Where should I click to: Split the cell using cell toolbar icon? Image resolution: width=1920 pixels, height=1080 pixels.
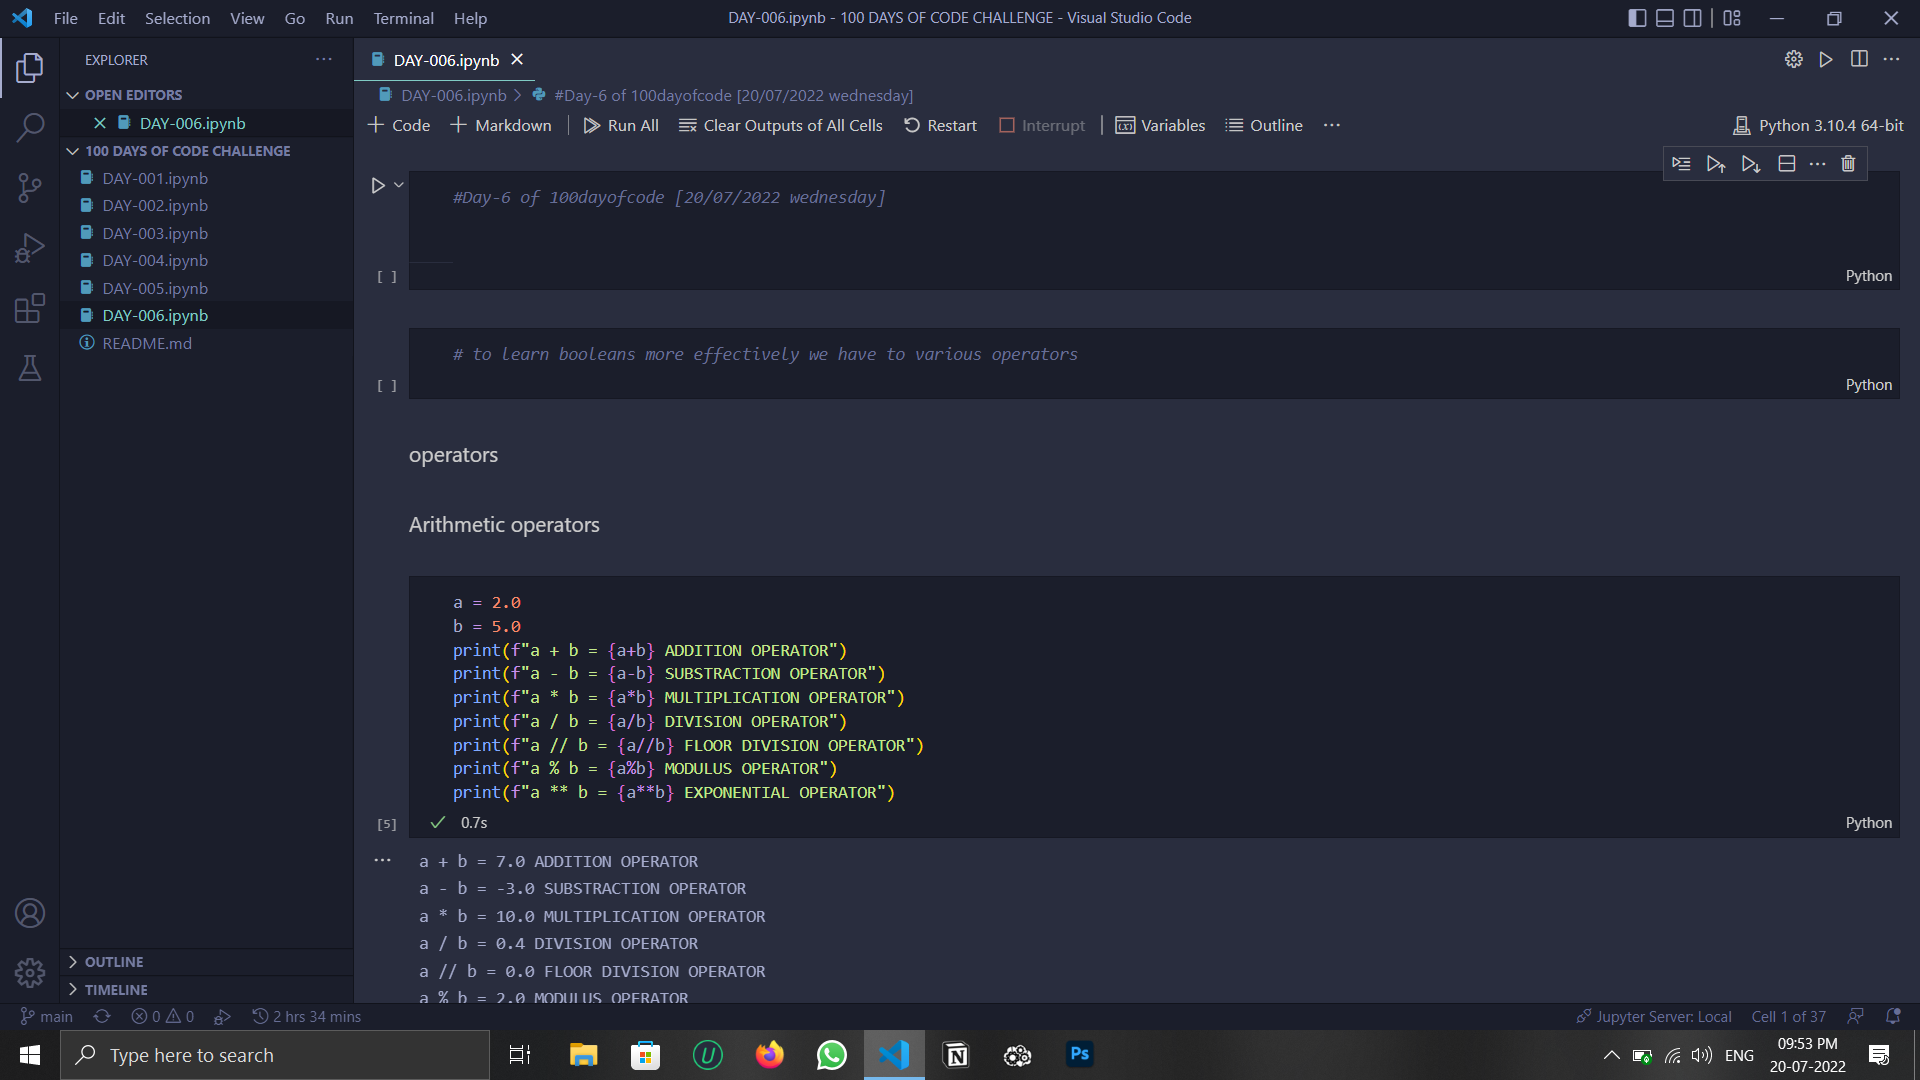pos(1787,164)
